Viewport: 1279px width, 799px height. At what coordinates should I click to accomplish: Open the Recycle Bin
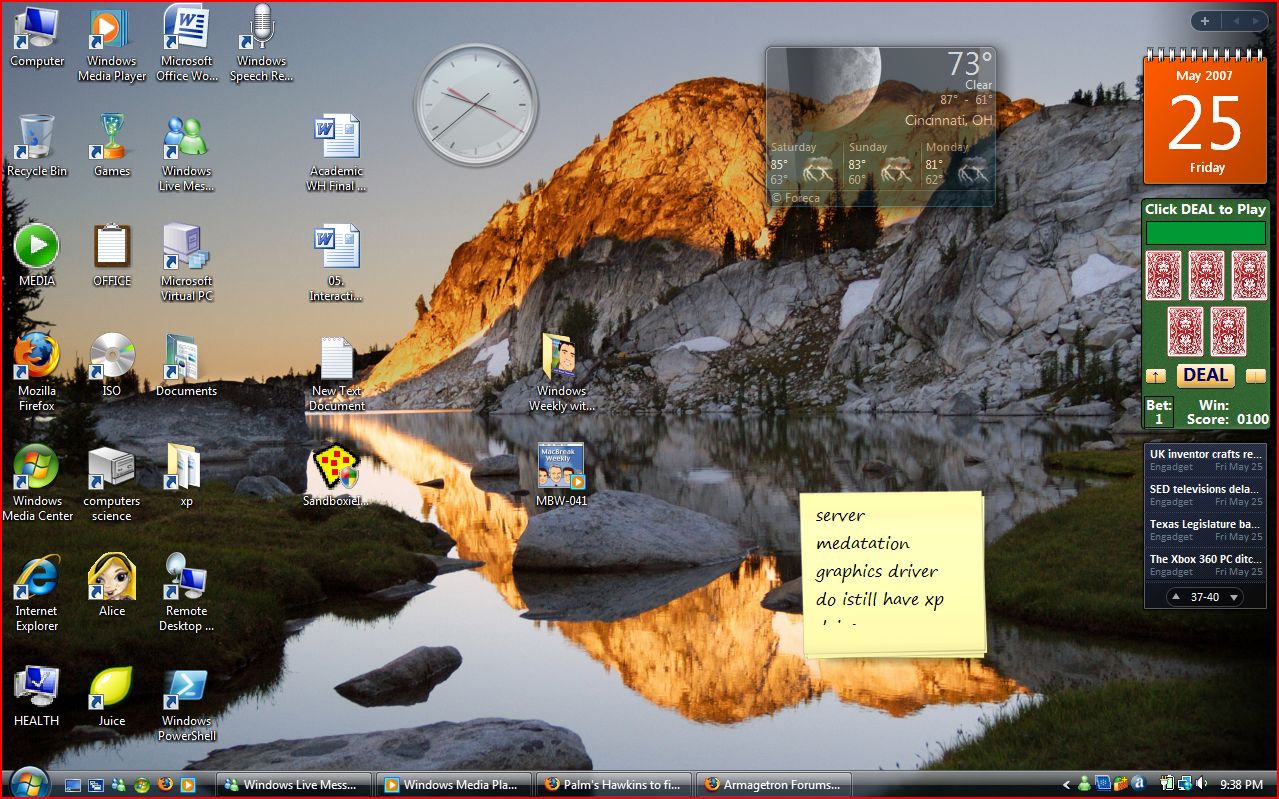click(36, 138)
